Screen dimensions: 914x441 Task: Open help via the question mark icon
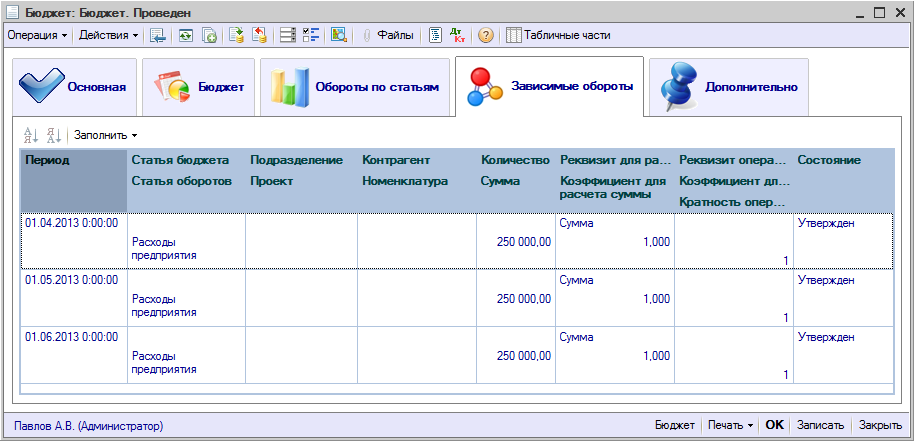[486, 35]
